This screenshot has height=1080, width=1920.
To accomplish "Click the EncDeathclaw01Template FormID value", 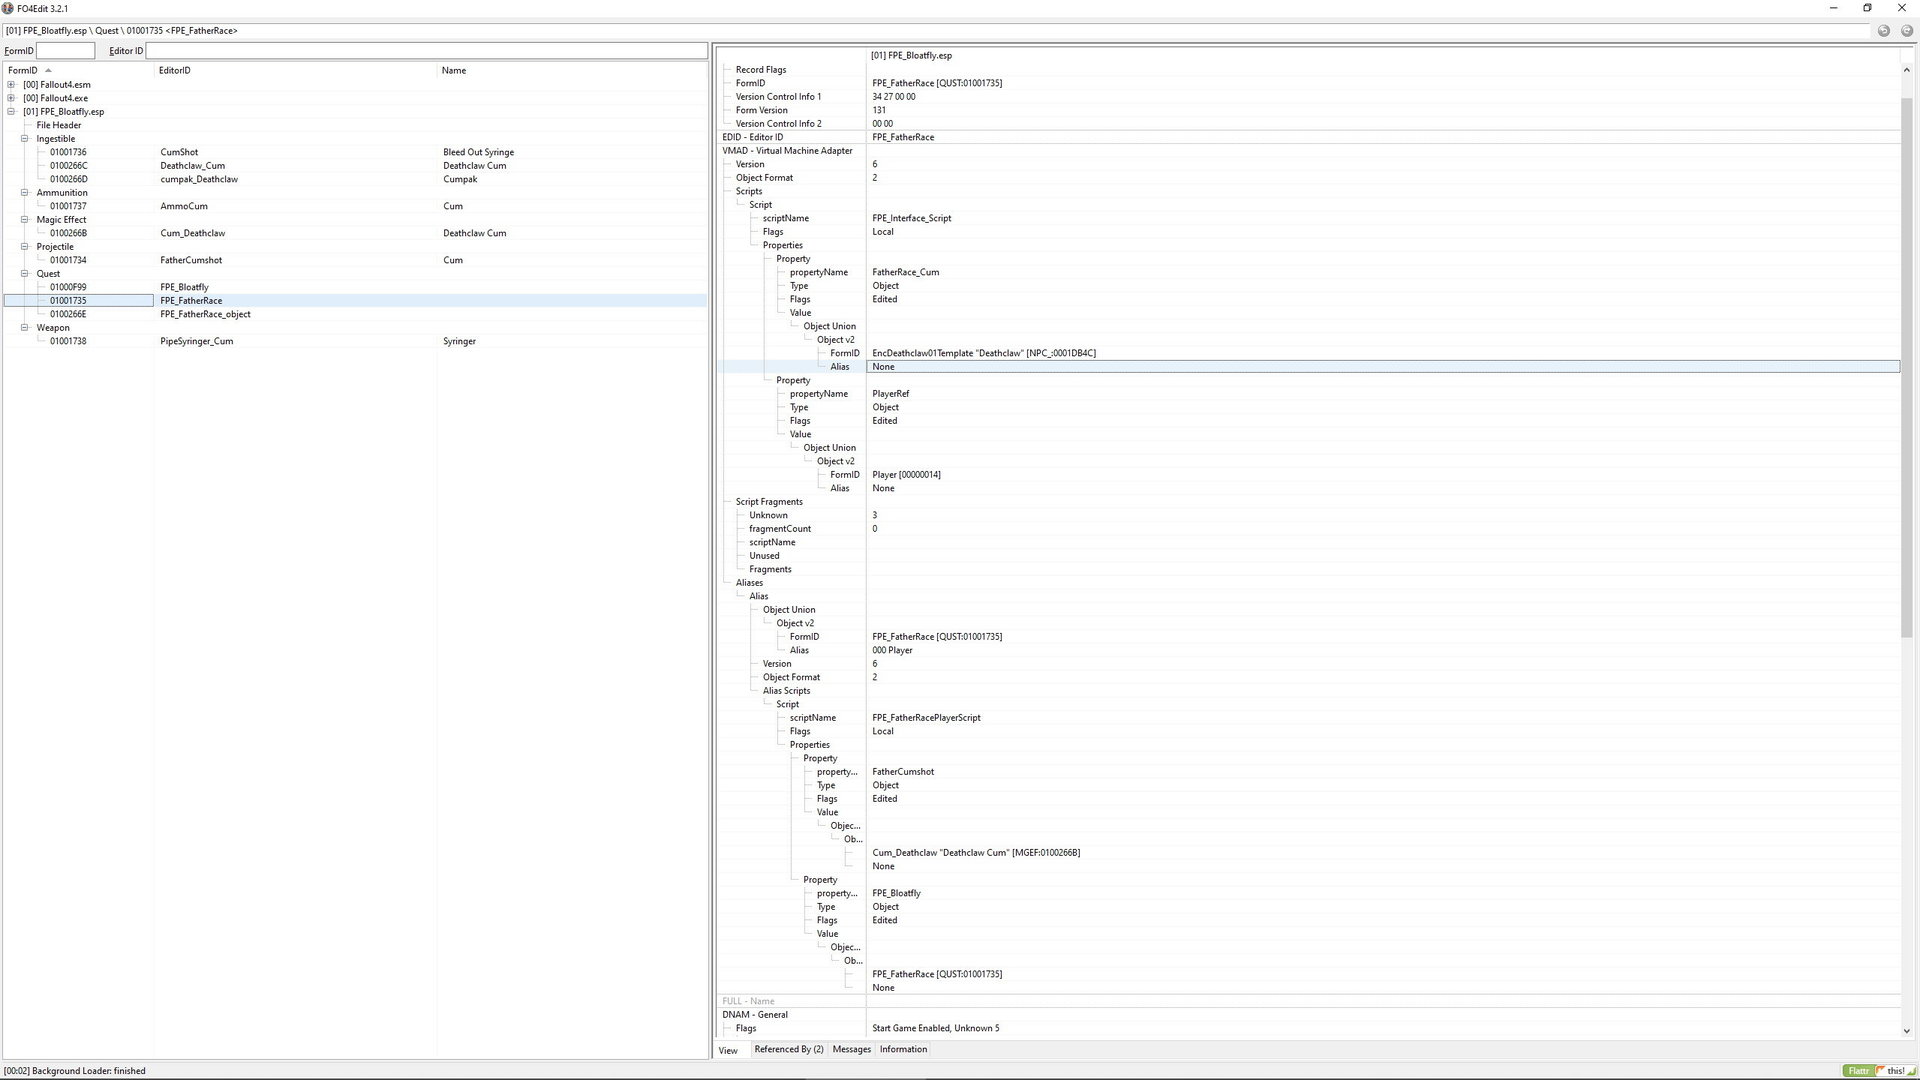I will coord(983,353).
